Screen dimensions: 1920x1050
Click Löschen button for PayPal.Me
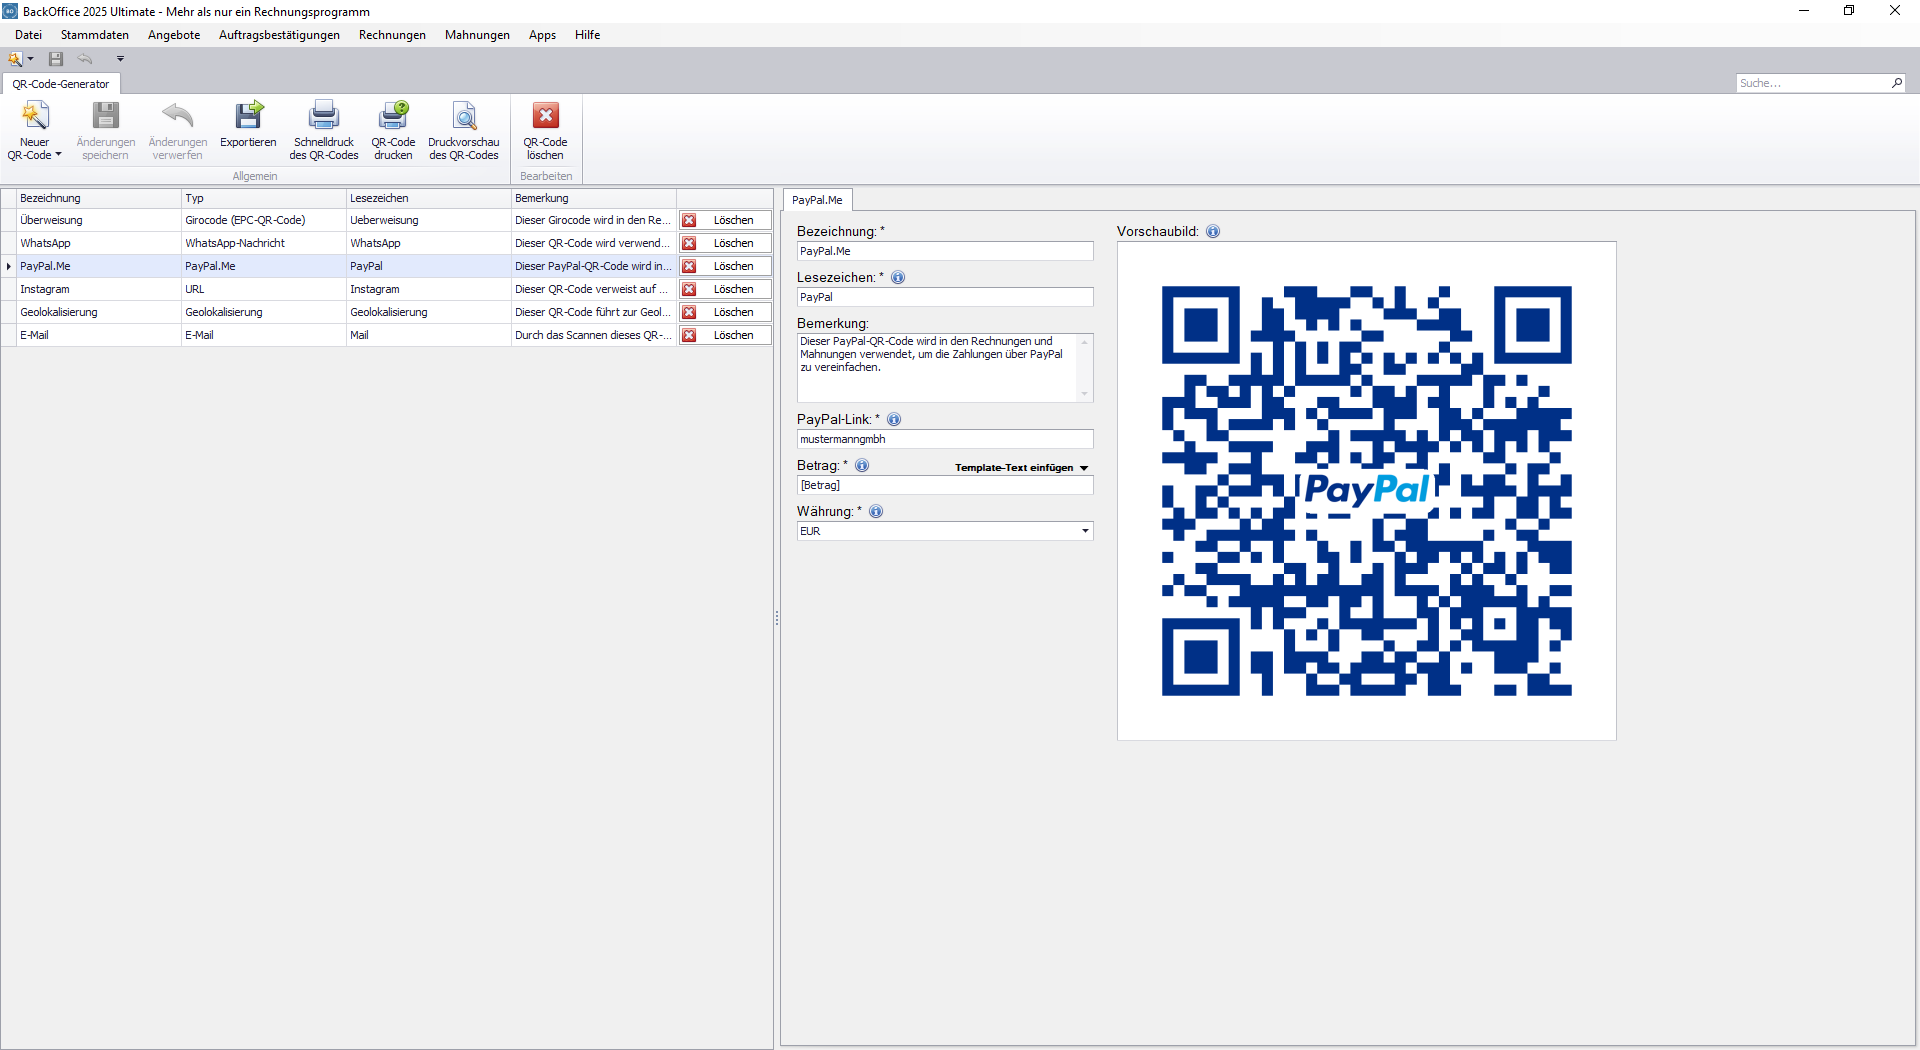pos(725,266)
